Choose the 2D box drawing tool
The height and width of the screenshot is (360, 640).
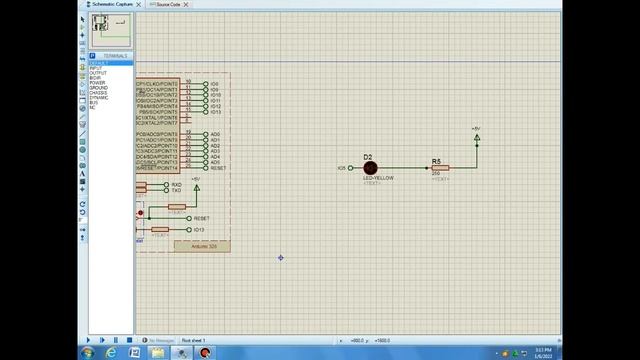click(82, 142)
